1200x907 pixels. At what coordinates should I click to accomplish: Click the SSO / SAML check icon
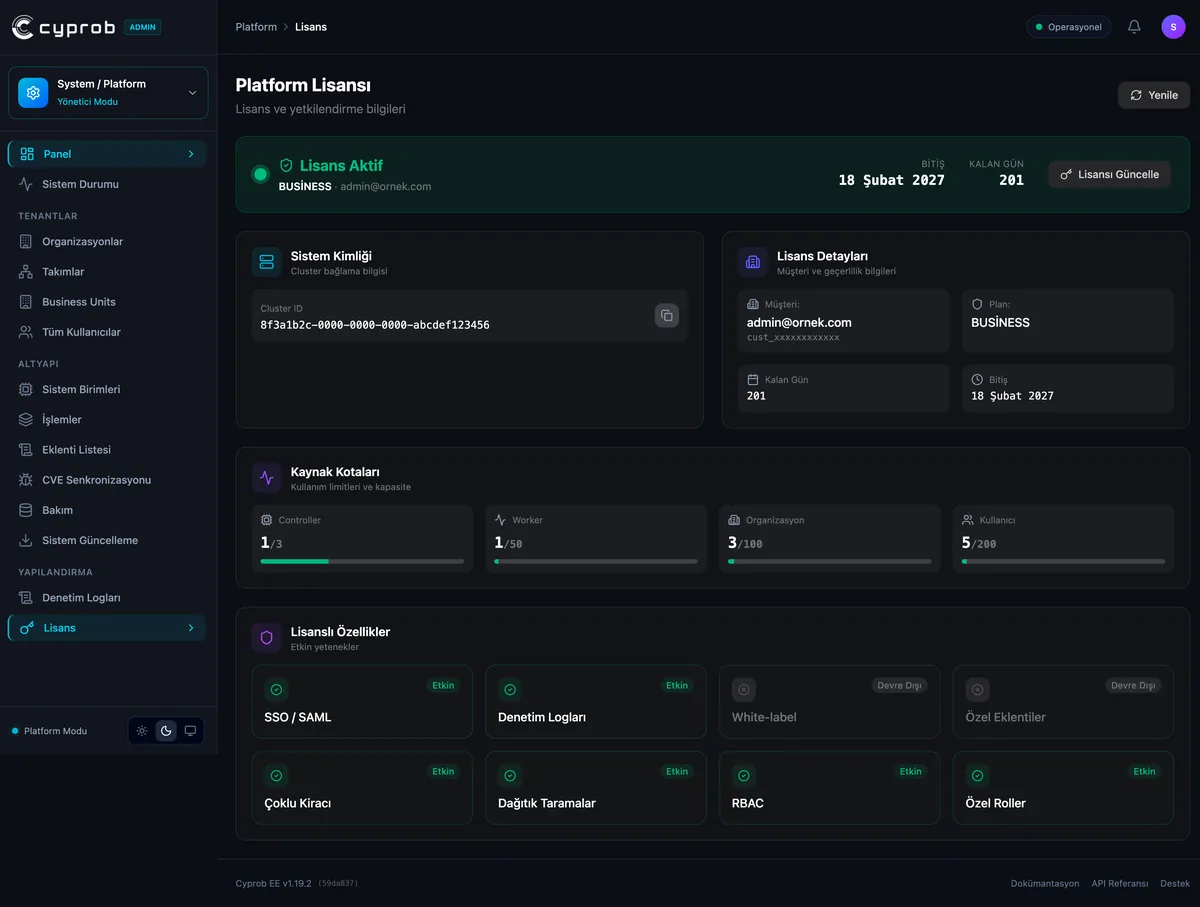tap(276, 690)
